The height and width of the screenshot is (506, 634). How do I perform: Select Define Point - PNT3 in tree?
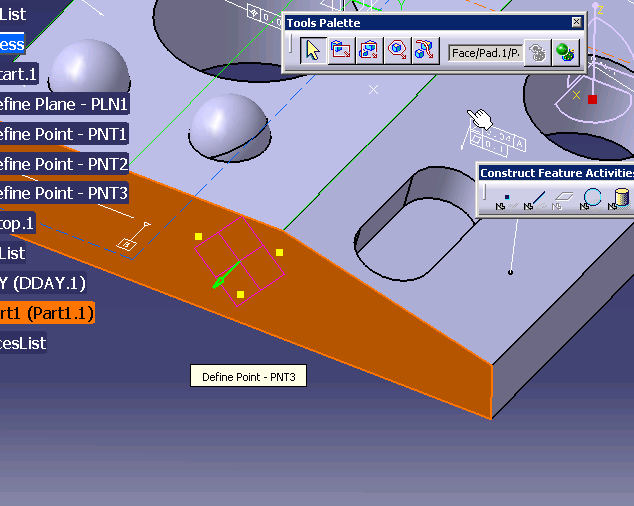coord(62,193)
